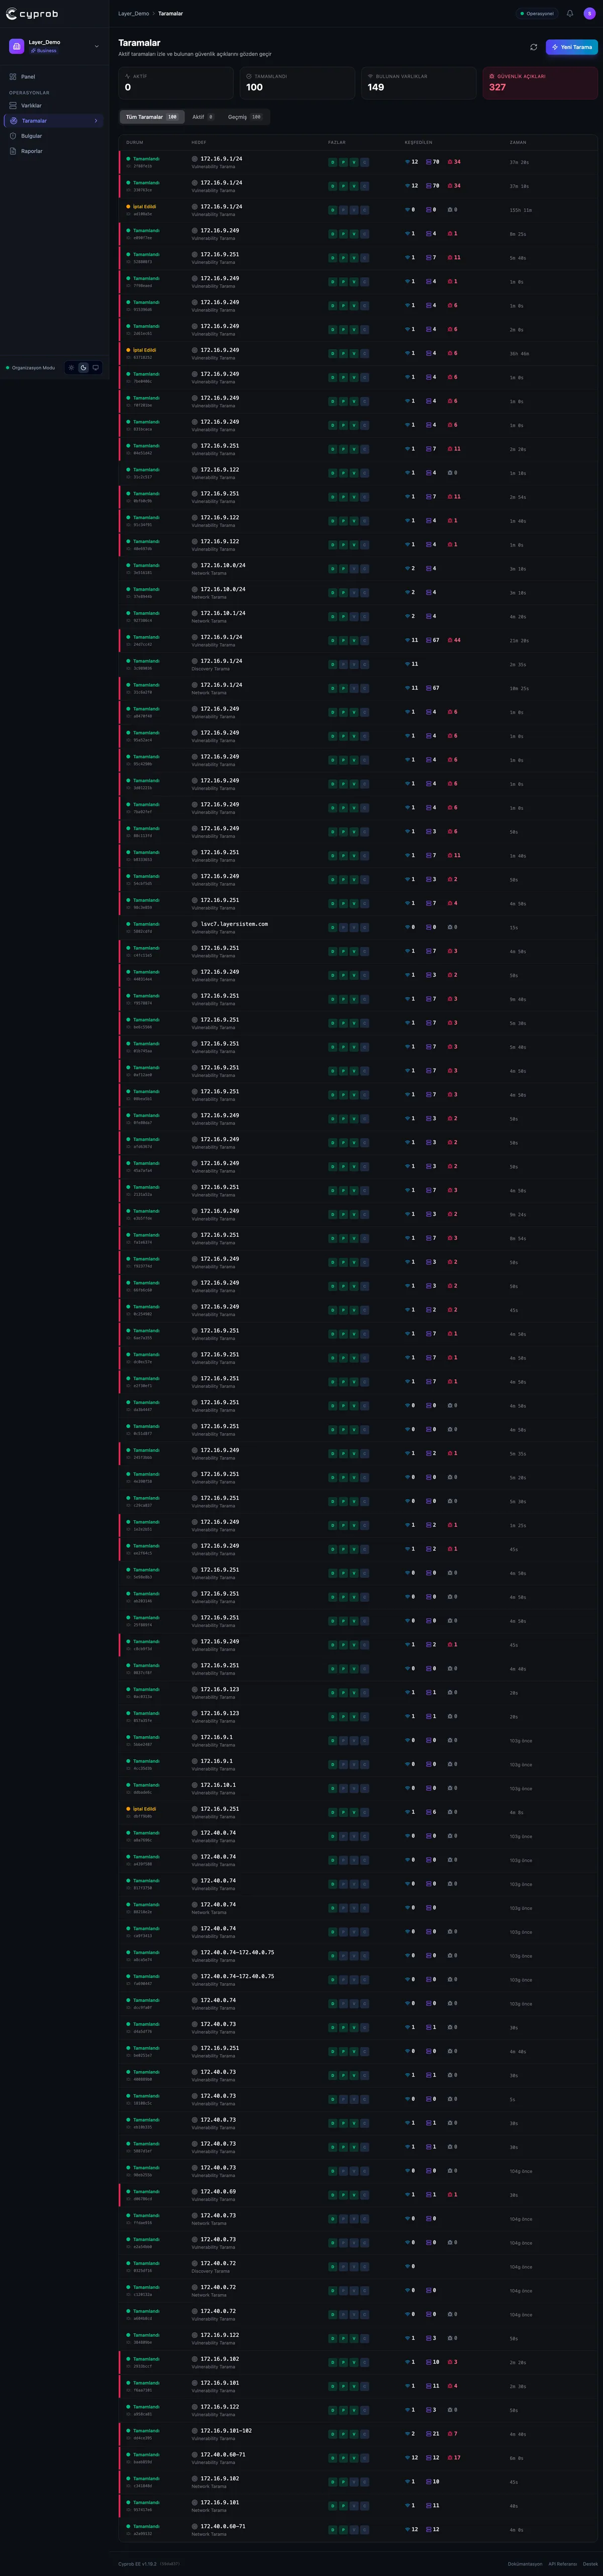Open Varlıklar from the sidebar
The width and height of the screenshot is (603, 2576).
click(55, 105)
